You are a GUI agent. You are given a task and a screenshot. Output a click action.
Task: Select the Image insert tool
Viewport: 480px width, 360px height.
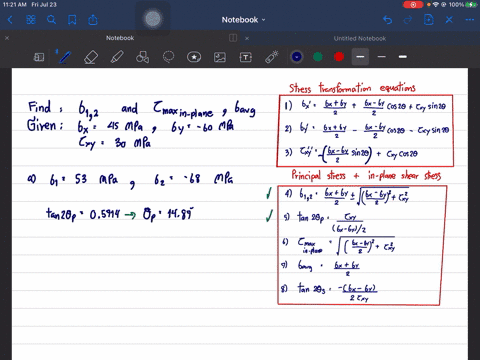(220, 57)
